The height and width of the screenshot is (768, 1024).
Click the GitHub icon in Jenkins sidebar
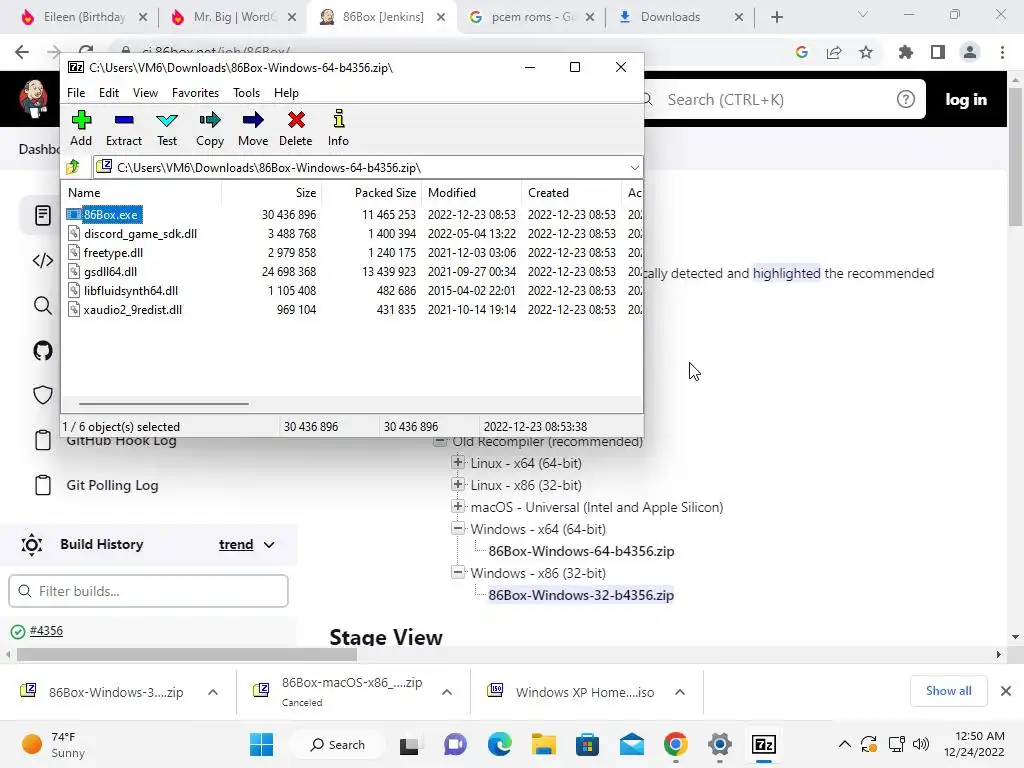pyautogui.click(x=42, y=351)
